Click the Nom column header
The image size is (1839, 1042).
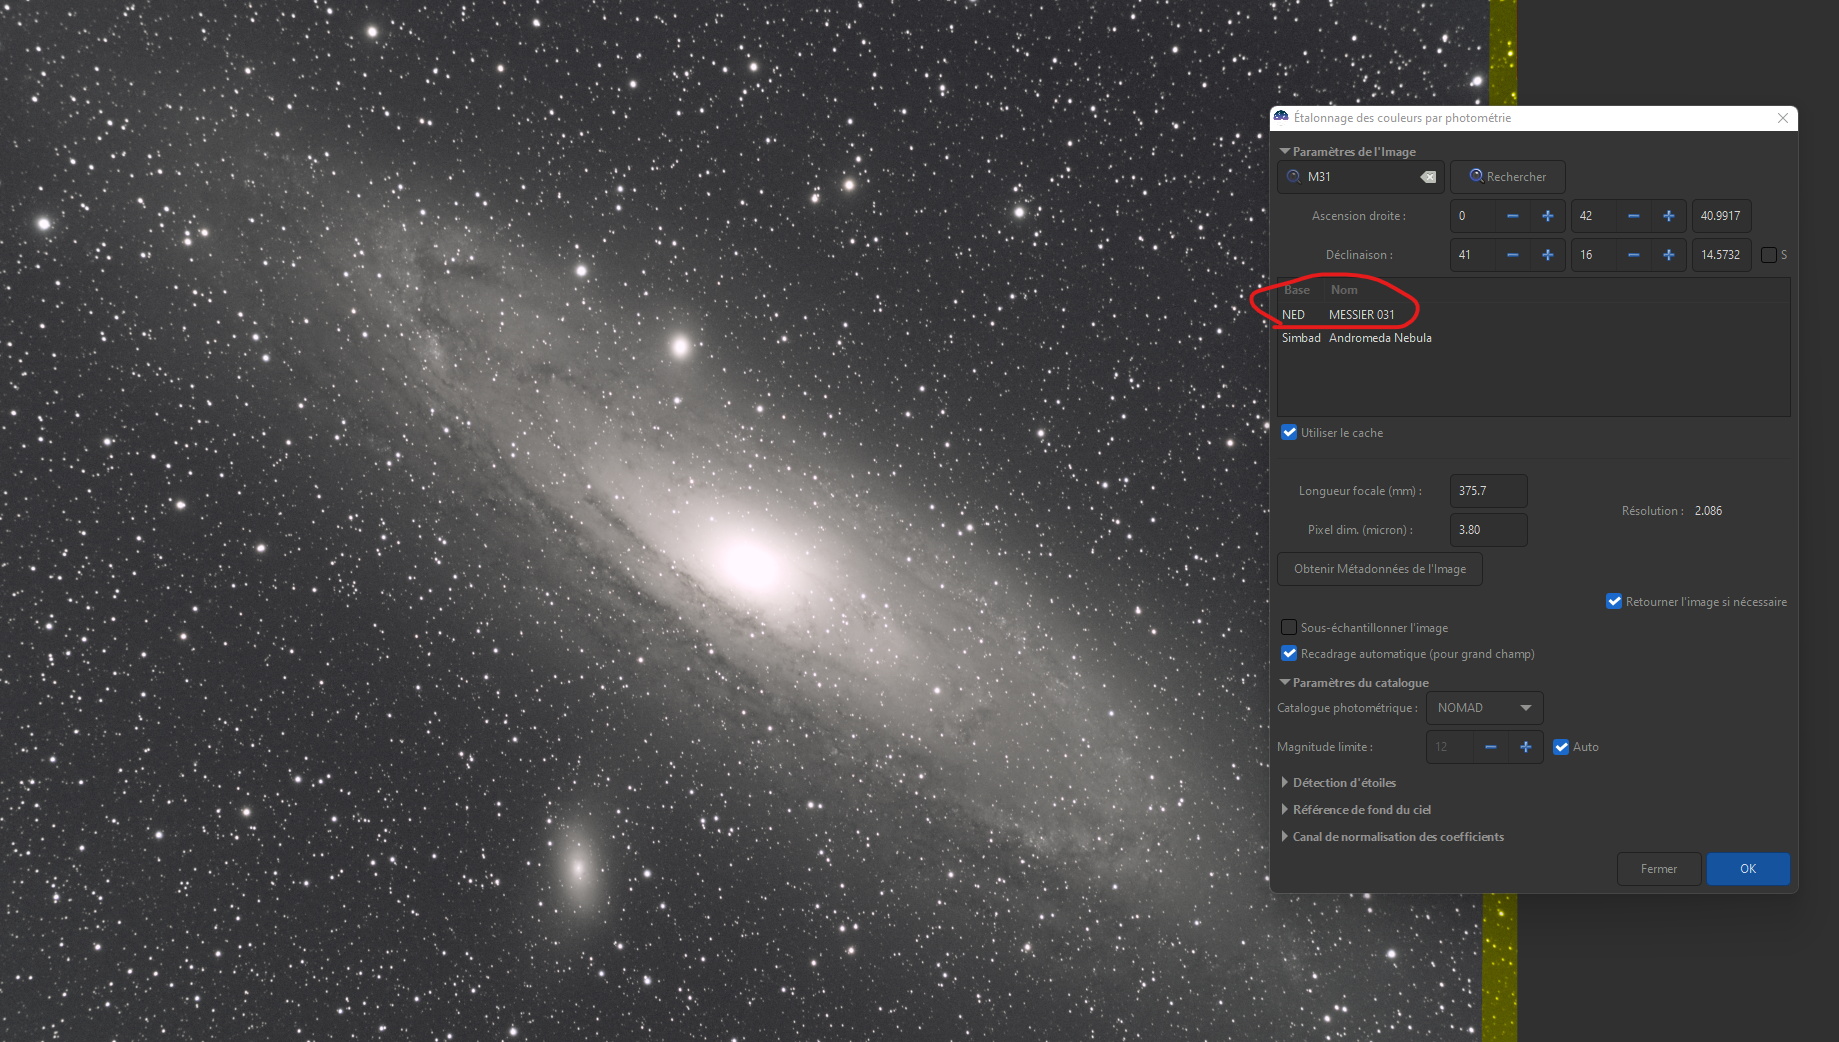1344,290
